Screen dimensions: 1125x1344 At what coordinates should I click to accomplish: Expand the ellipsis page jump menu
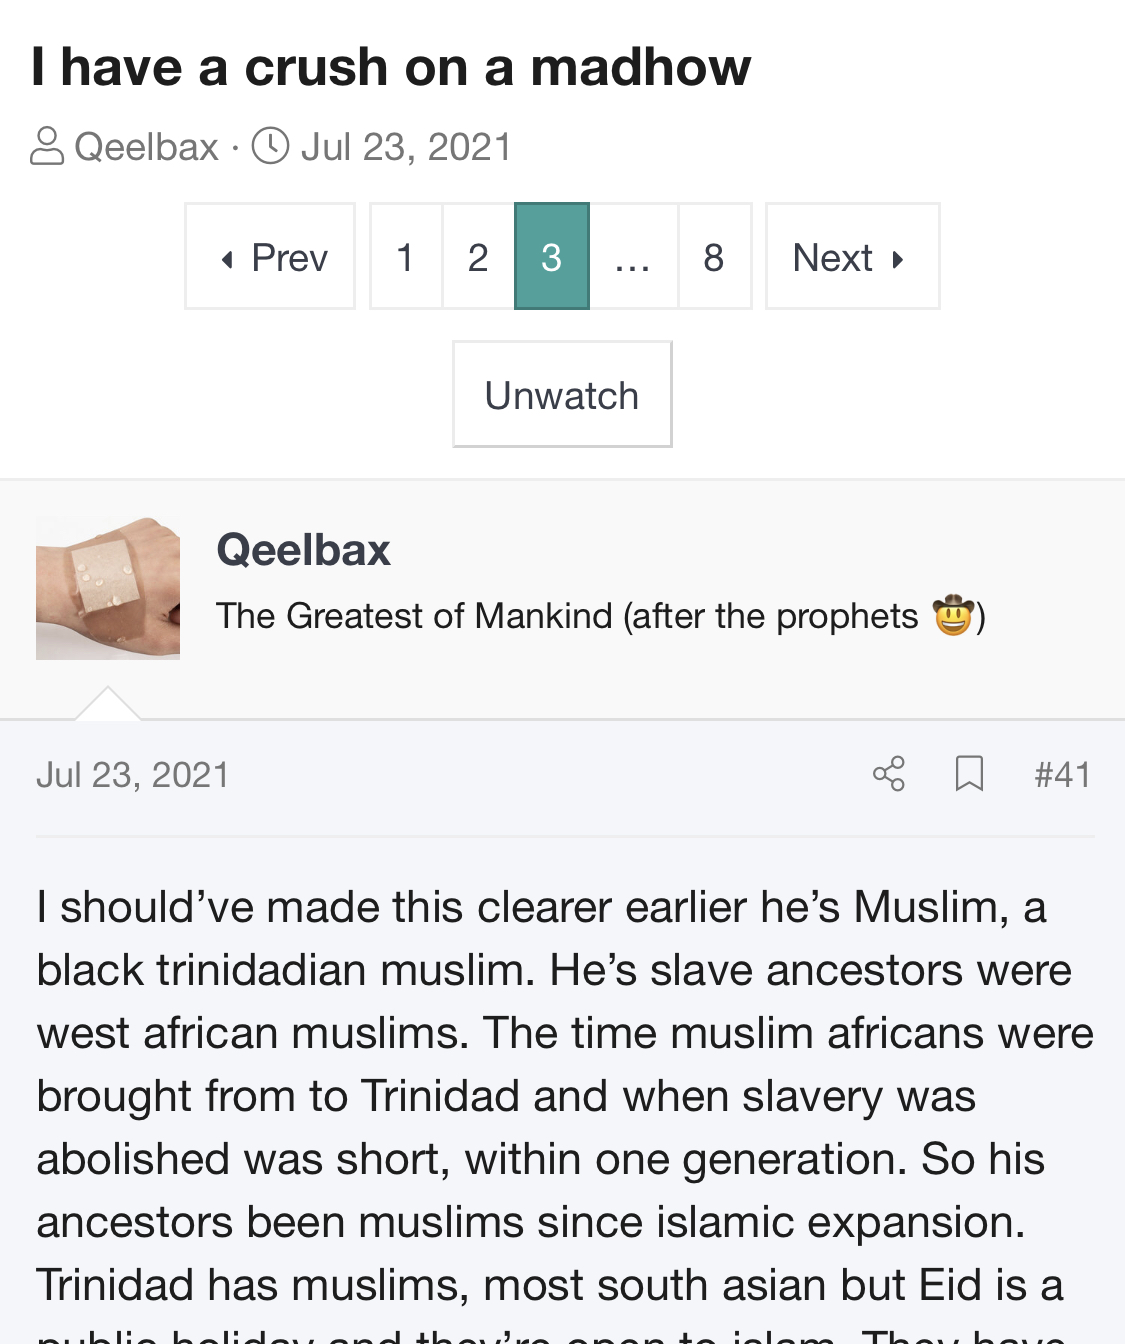tap(633, 257)
